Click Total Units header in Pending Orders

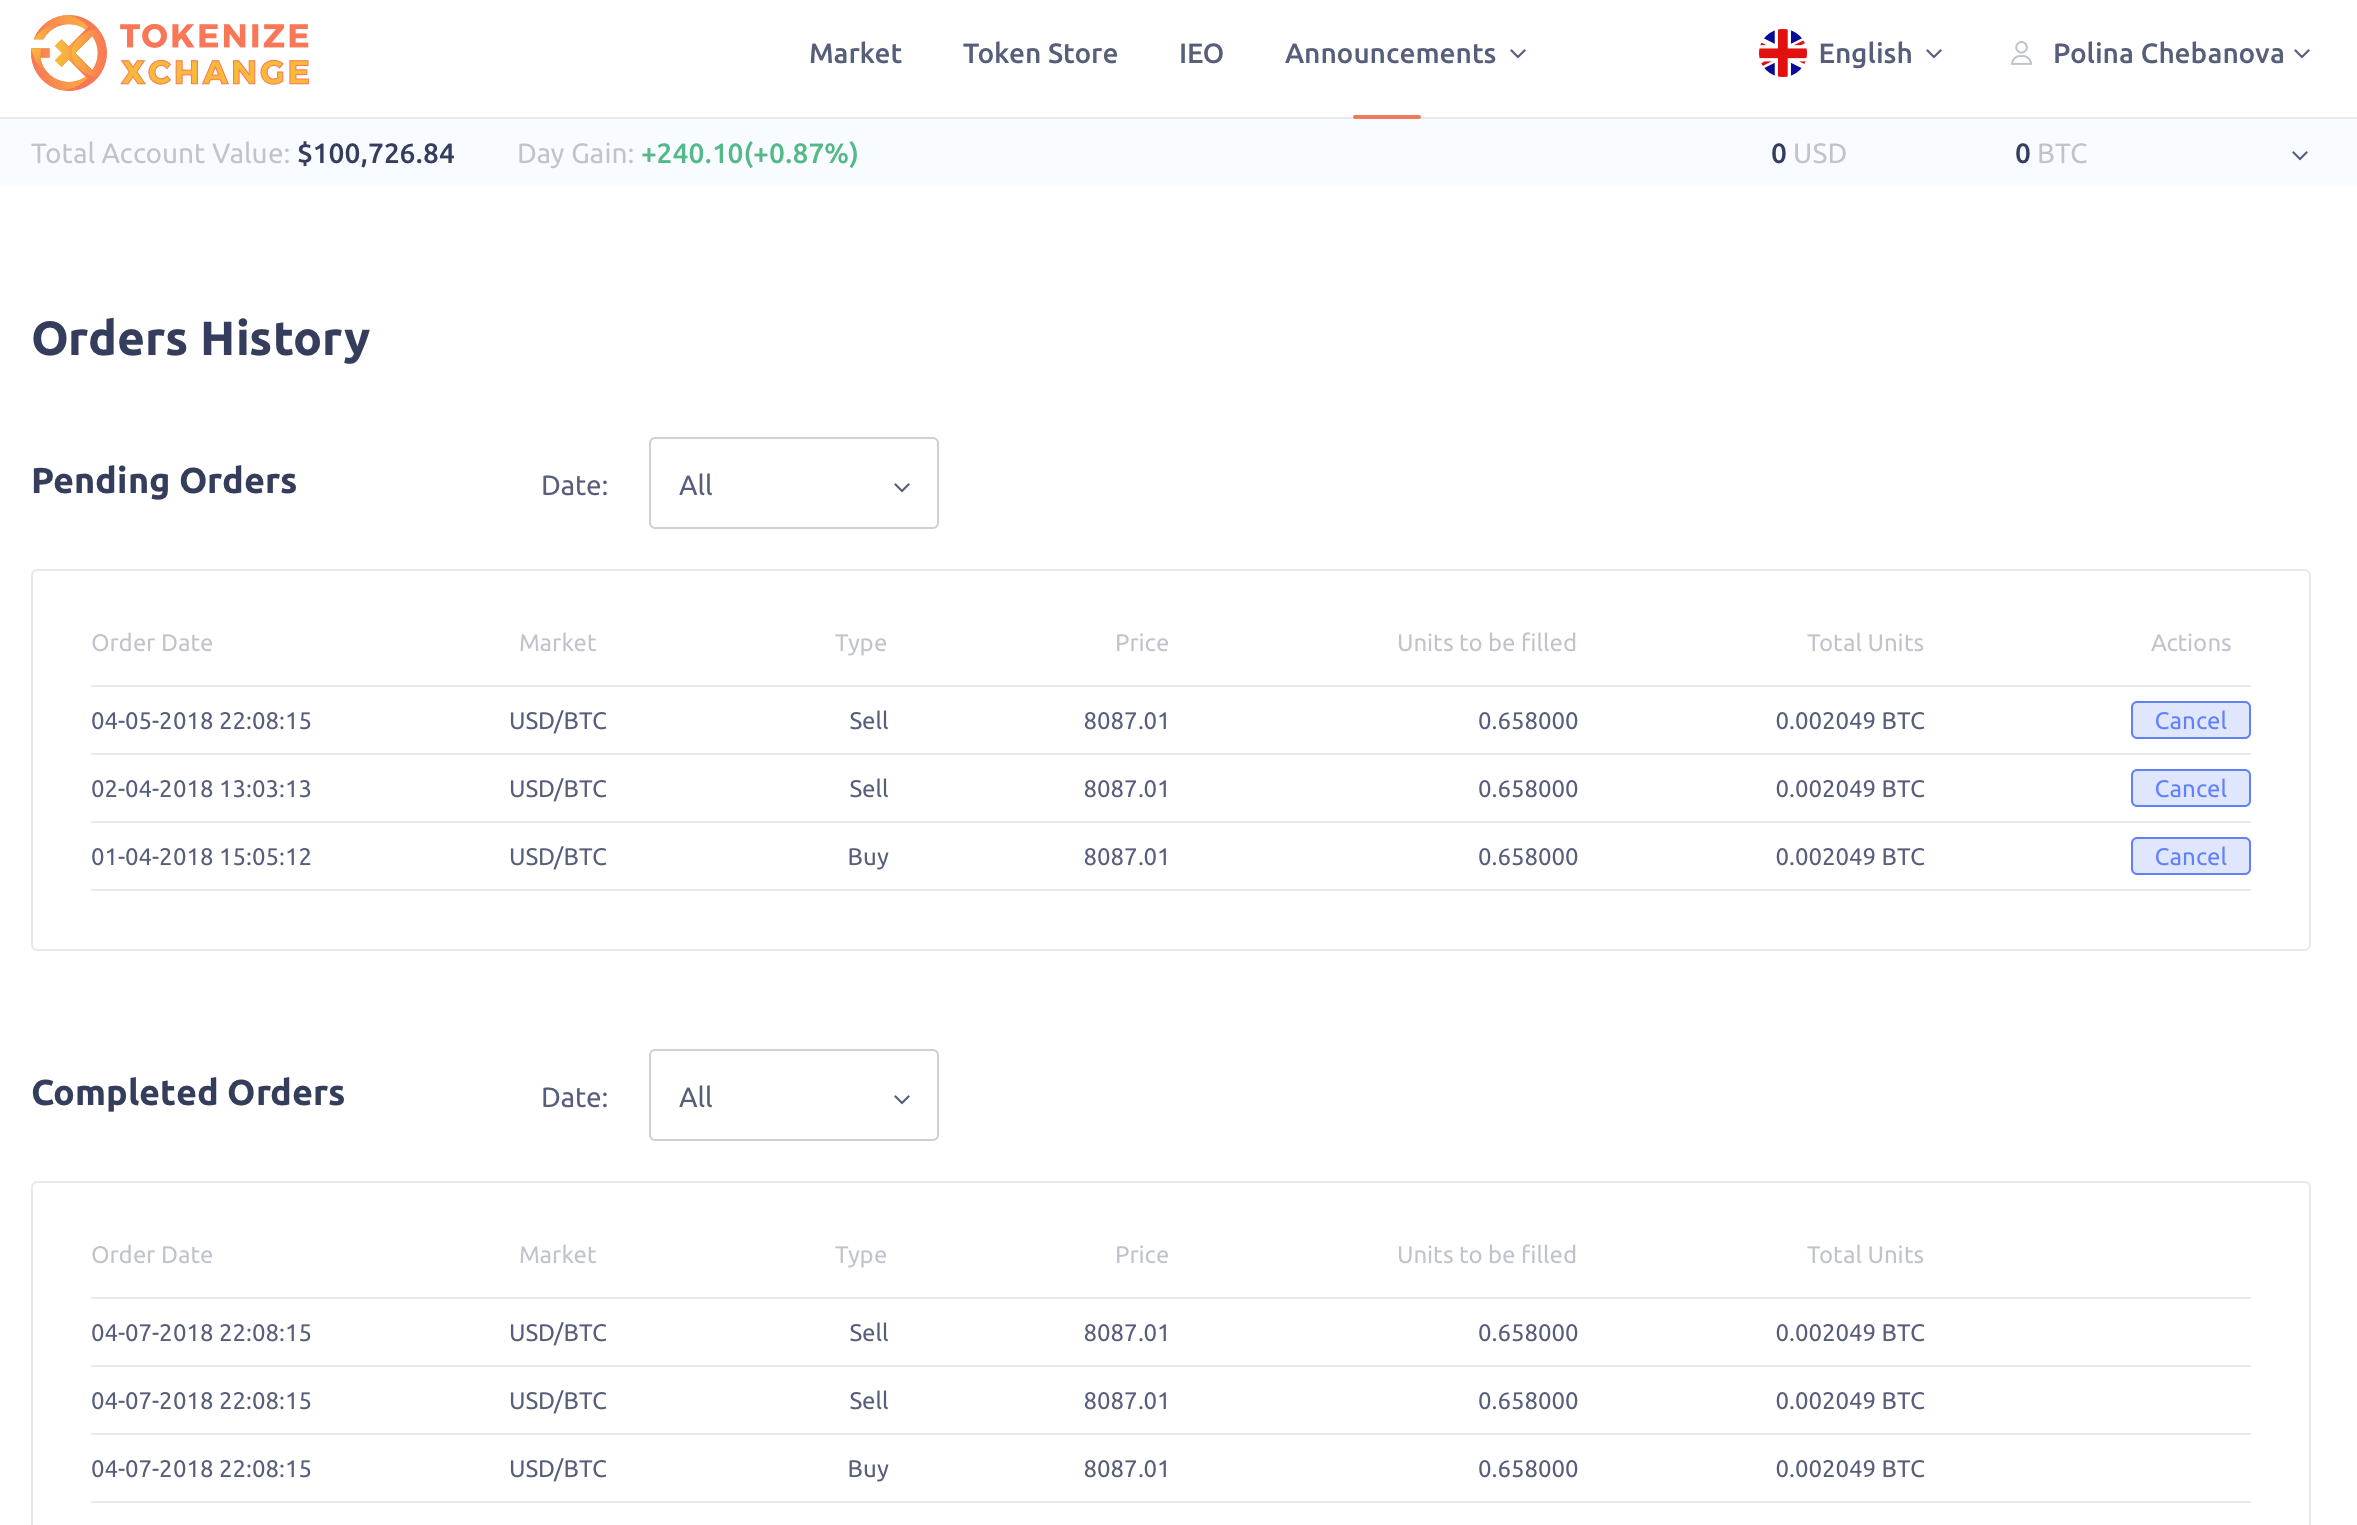tap(1865, 642)
